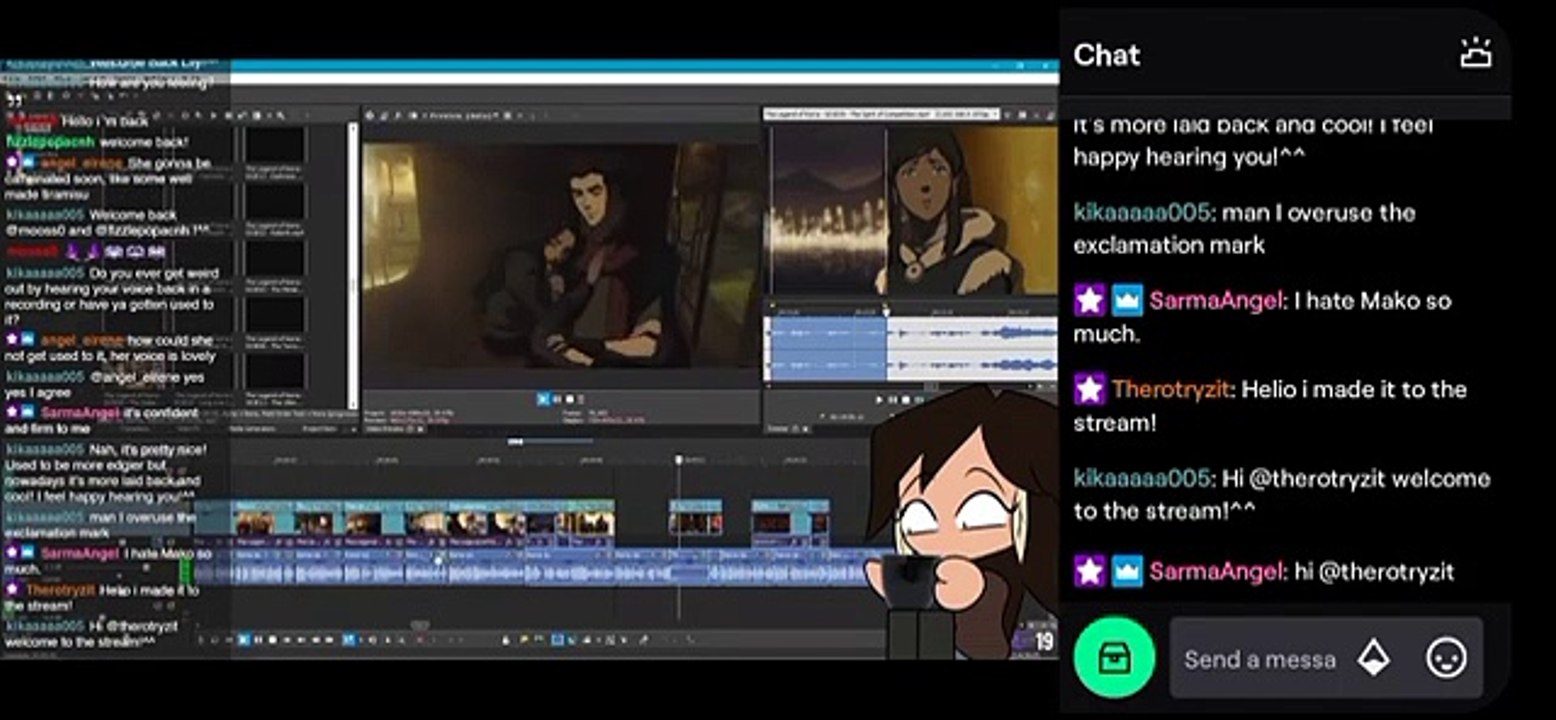1556x720 pixels.
Task: Tap the crown badge on SarmaAngel's "hi" message
Action: (1127, 571)
